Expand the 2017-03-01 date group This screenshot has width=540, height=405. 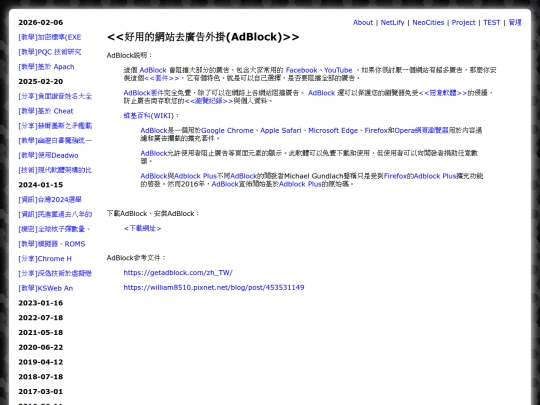pos(41,392)
